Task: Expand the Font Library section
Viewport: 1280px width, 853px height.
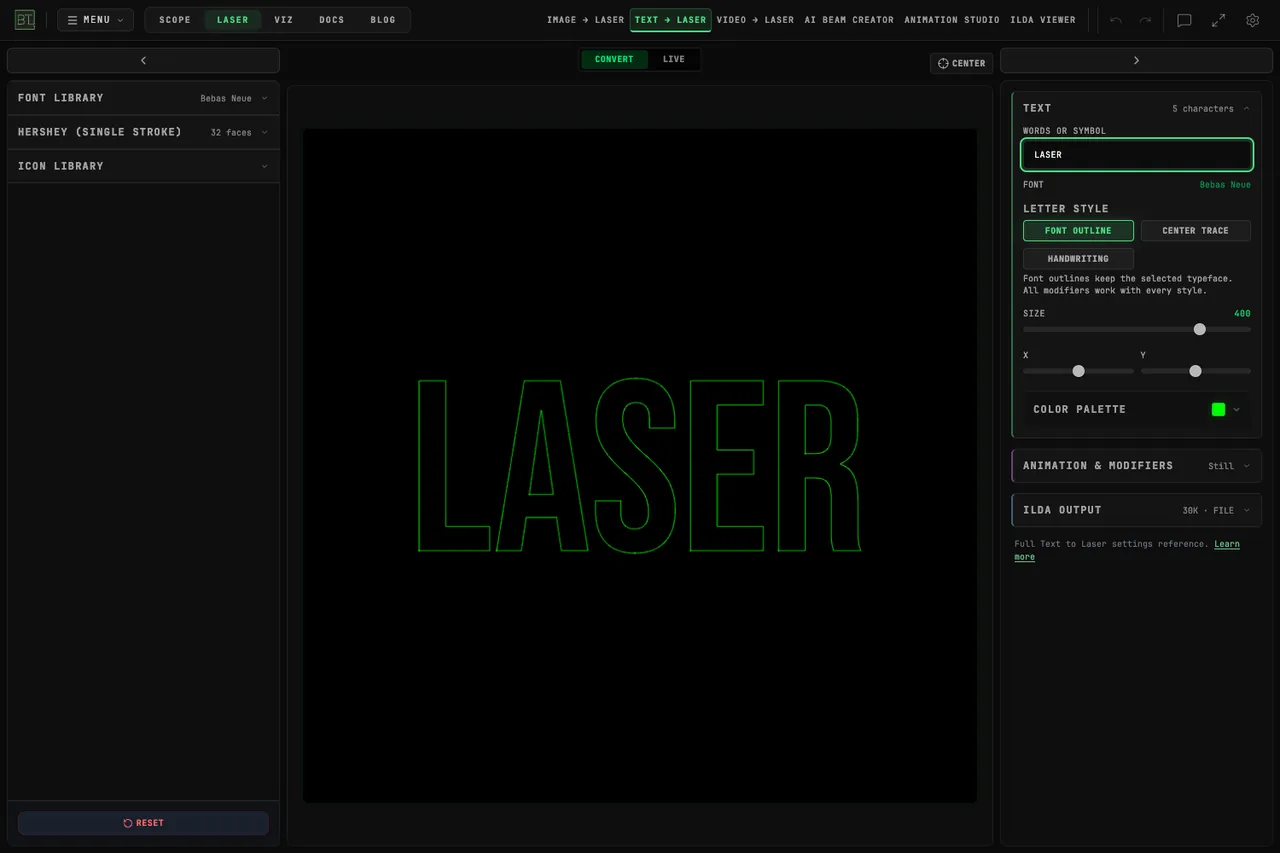Action: [x=143, y=98]
